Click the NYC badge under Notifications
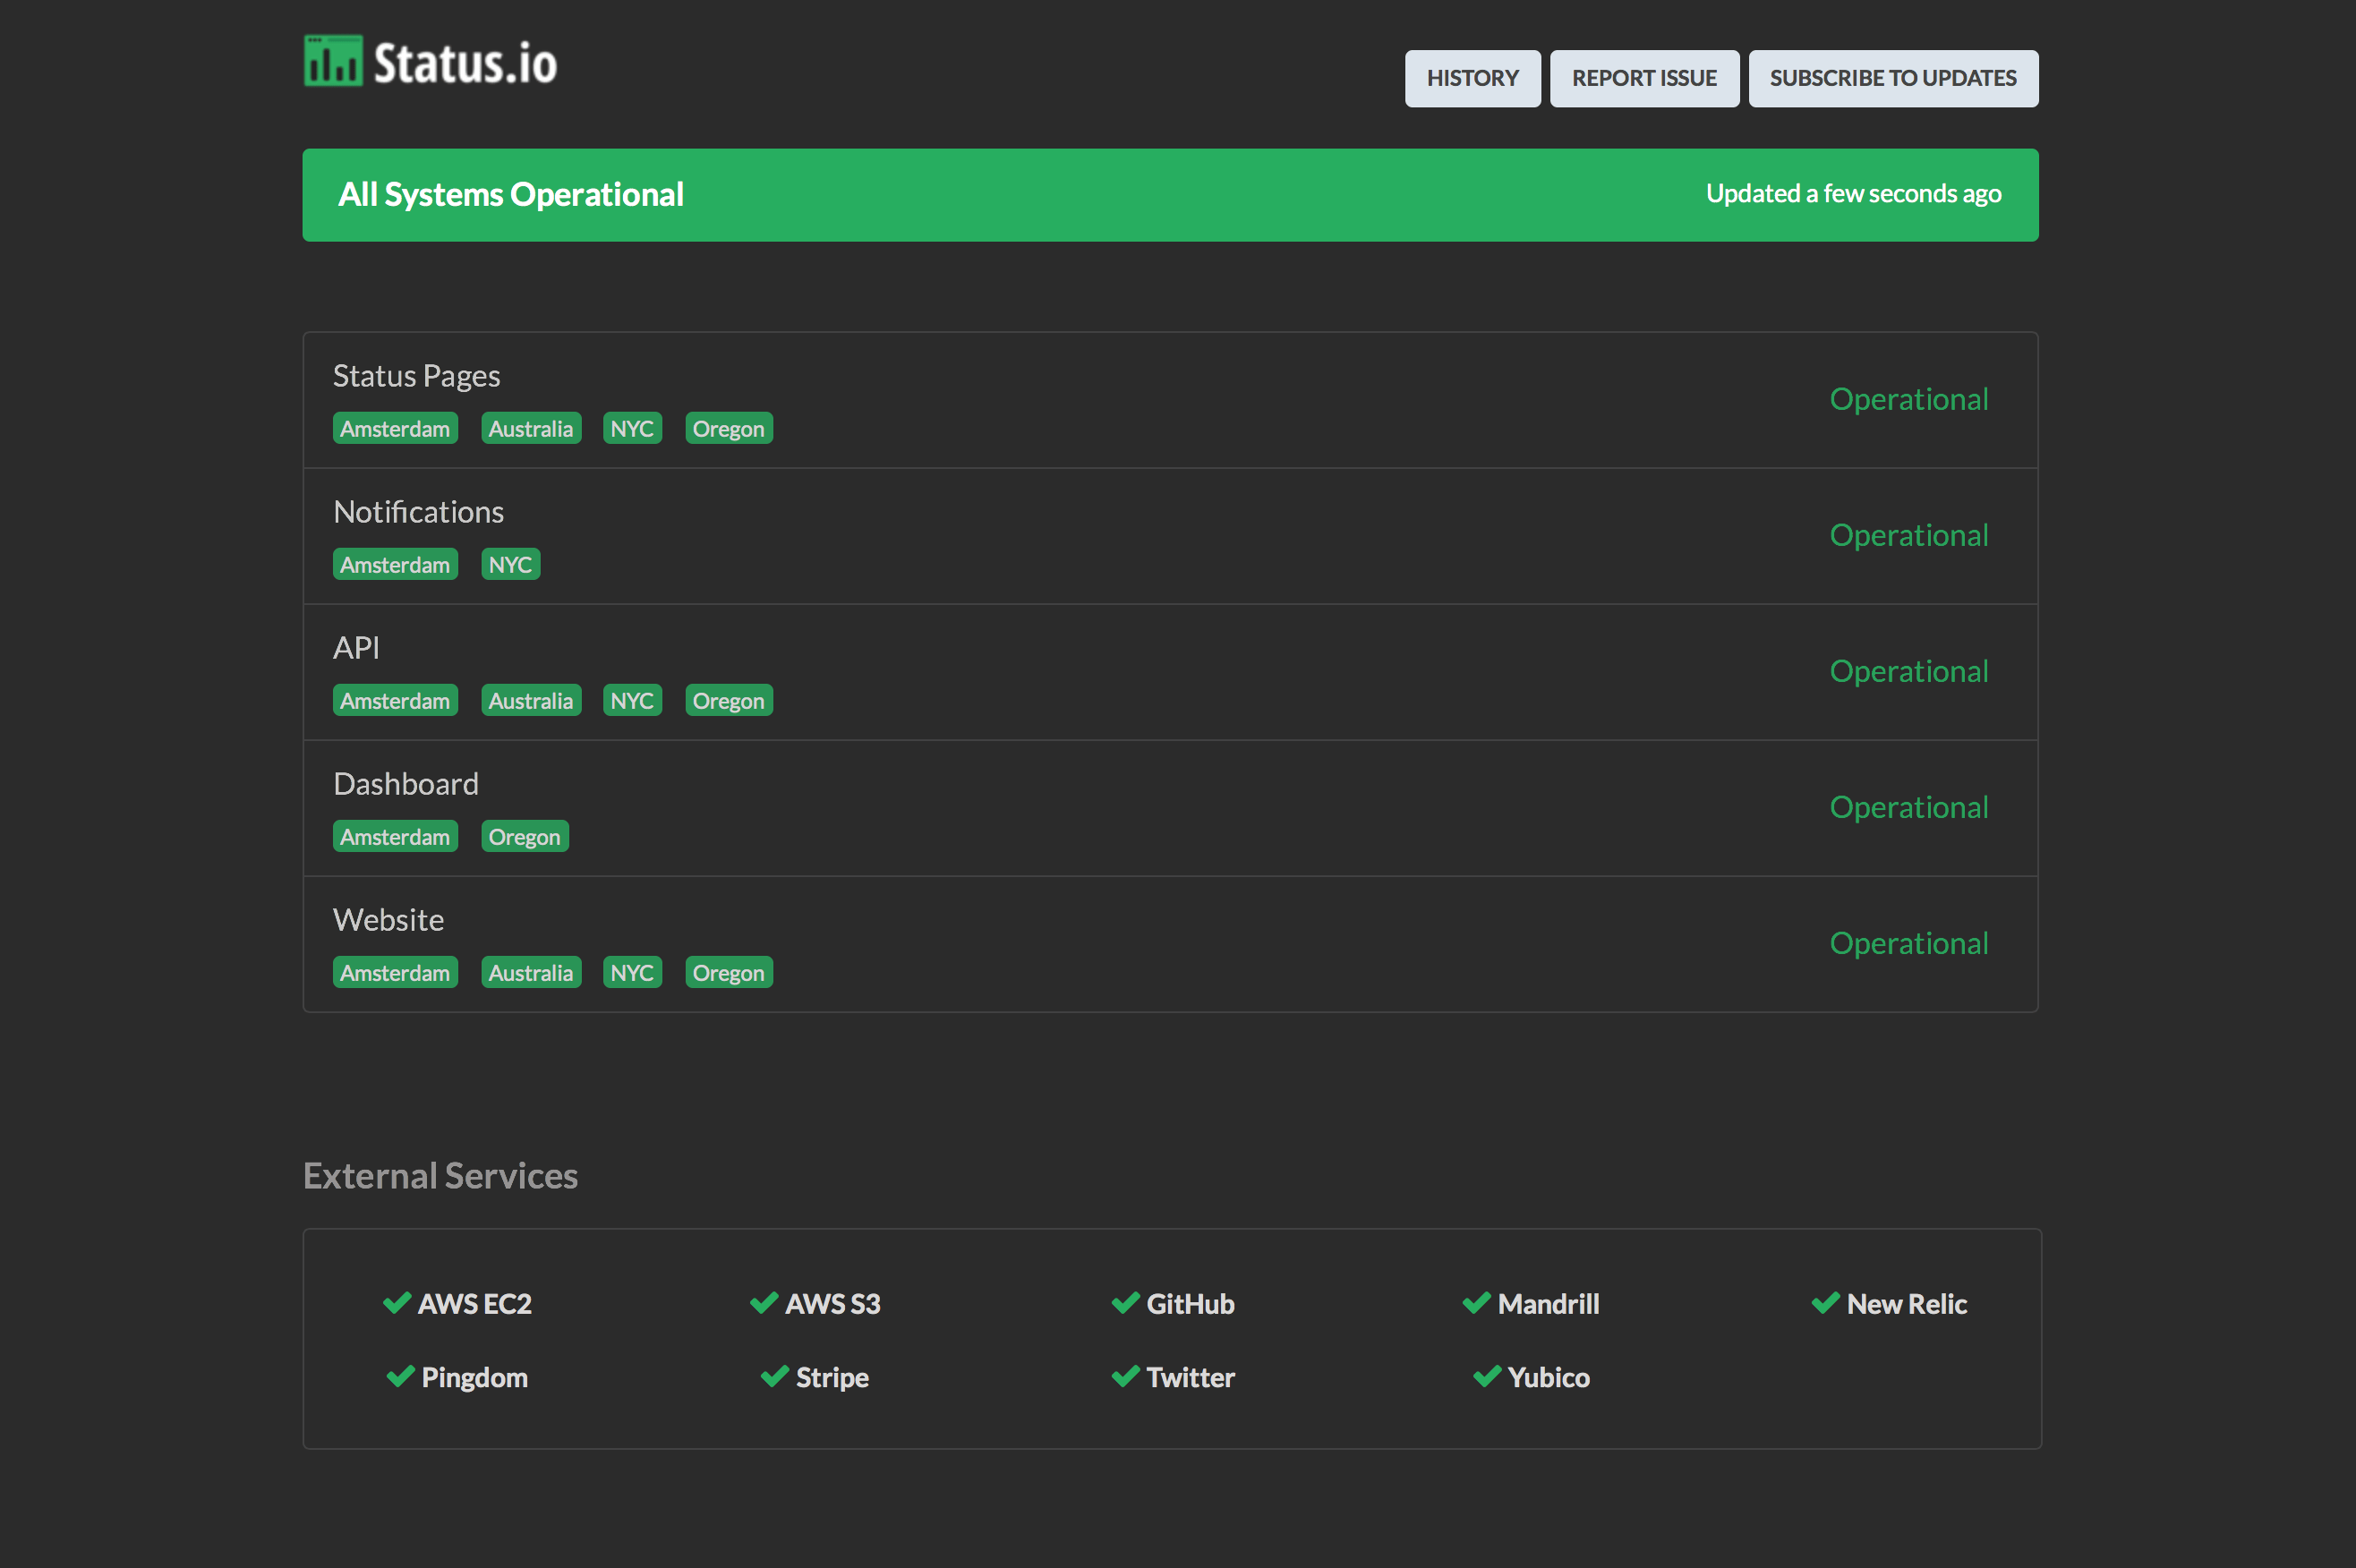 click(x=510, y=564)
